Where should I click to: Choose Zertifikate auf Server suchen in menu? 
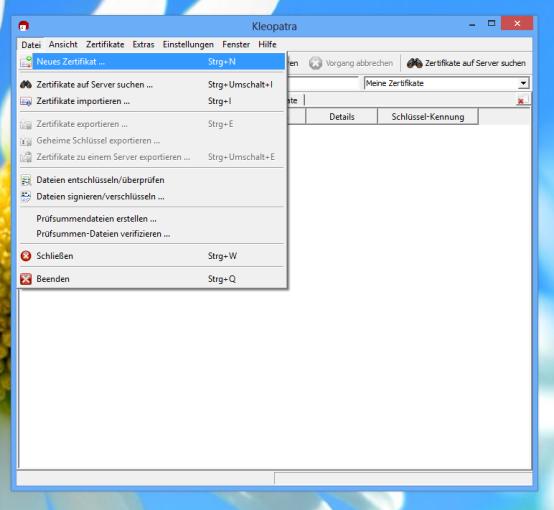[152, 84]
